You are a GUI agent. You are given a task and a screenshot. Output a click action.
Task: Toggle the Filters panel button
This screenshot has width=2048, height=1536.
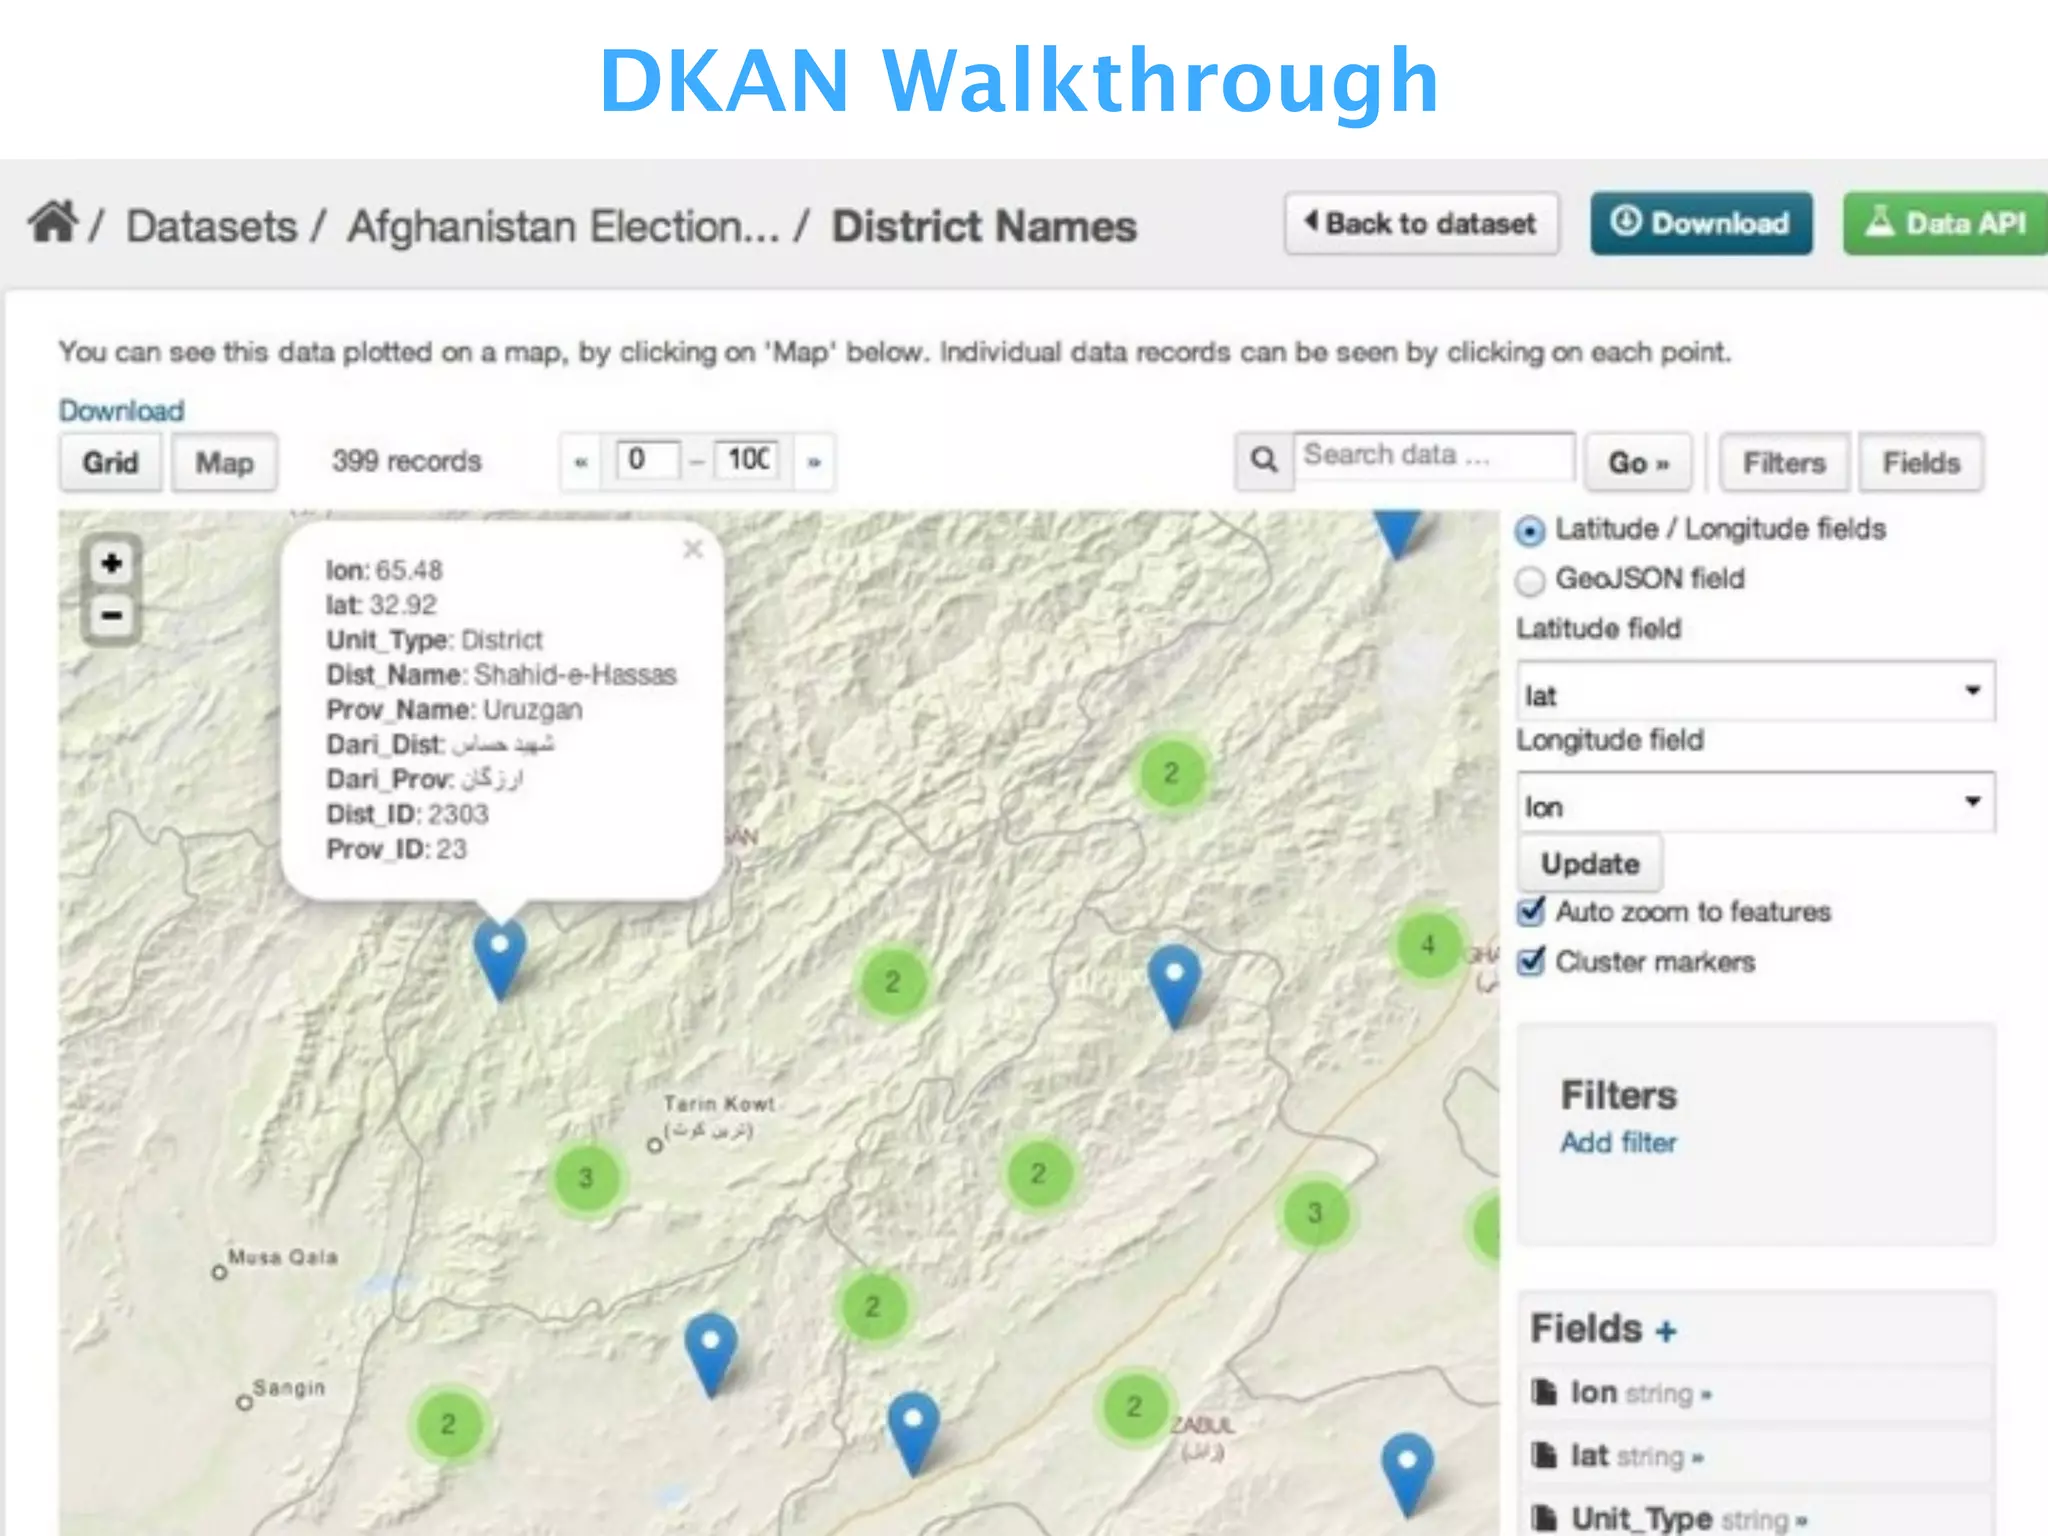click(x=1784, y=462)
